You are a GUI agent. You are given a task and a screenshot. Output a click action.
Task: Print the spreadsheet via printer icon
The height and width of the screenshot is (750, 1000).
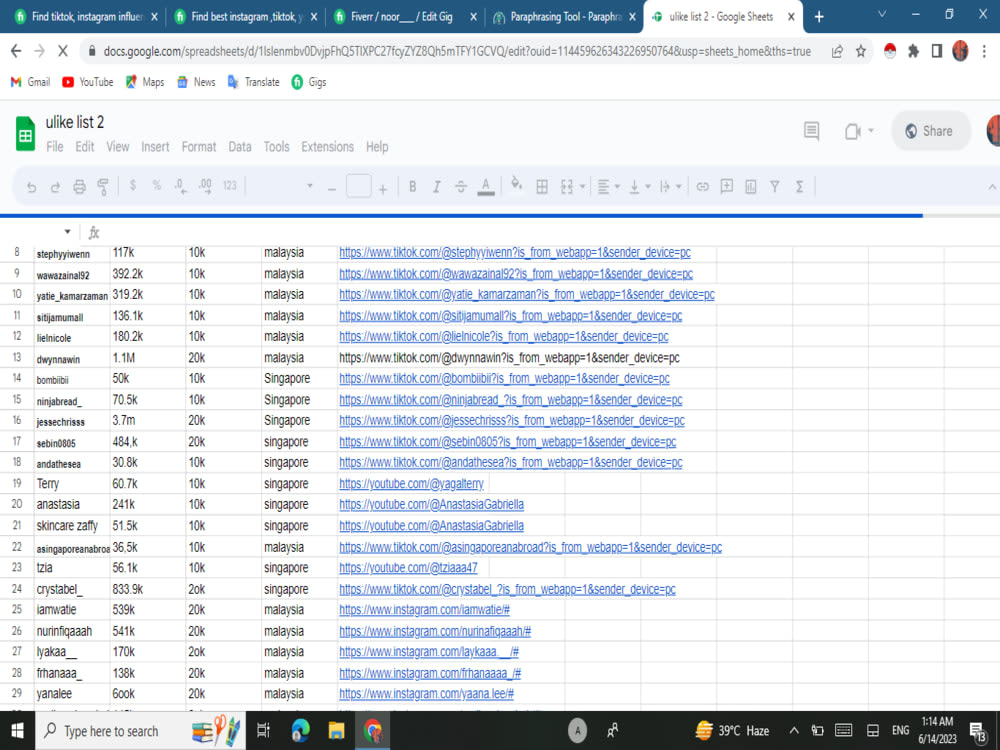click(x=79, y=187)
